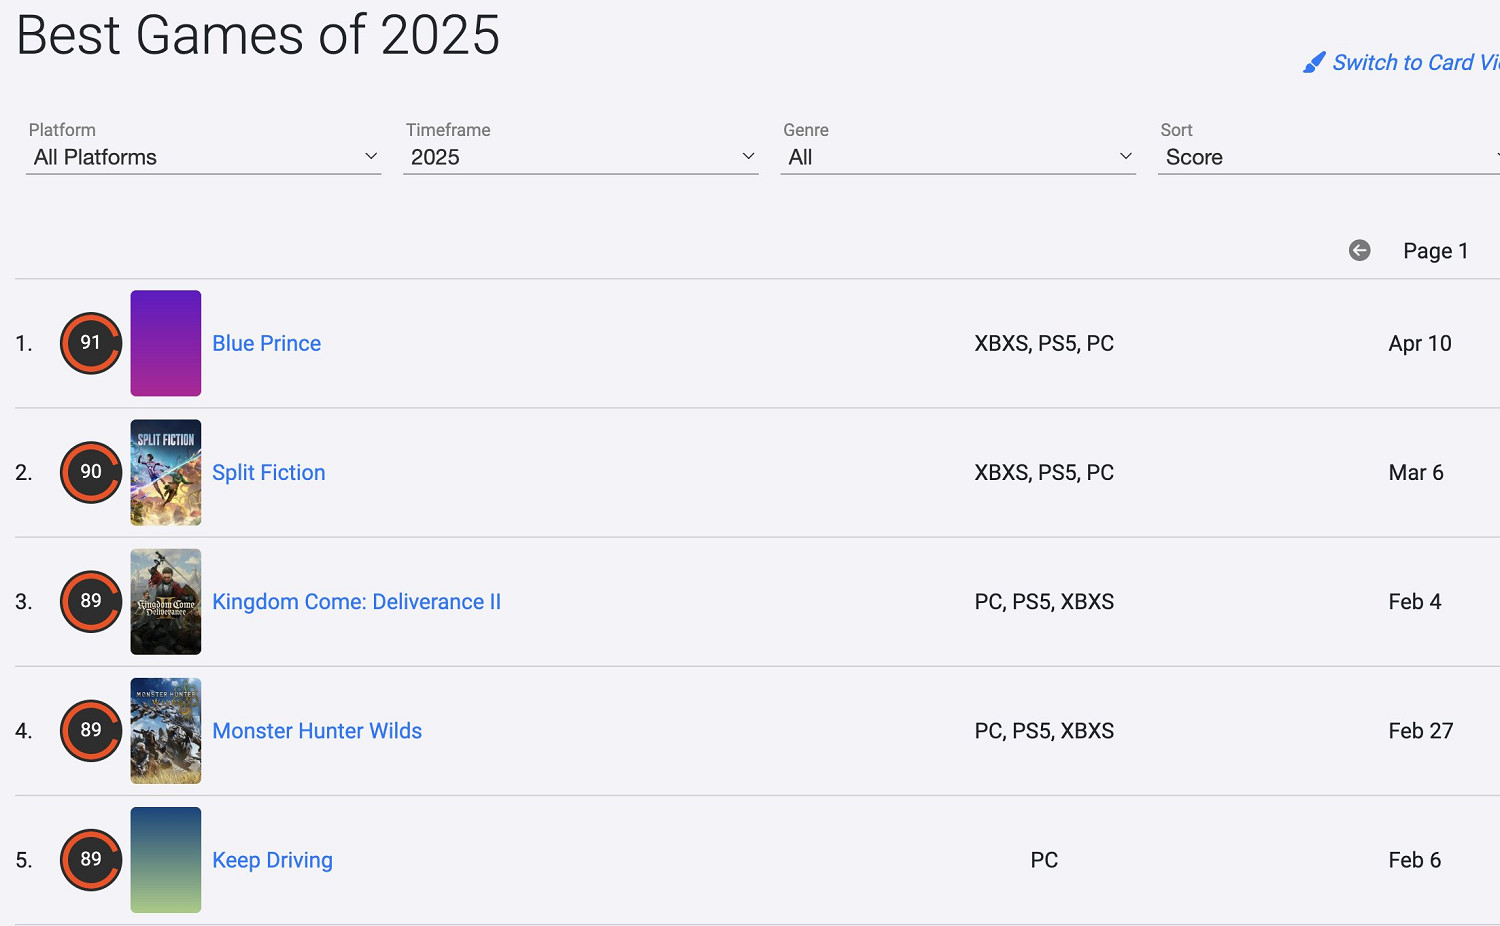1500x926 pixels.
Task: Open the All Platforms dropdown
Action: click(203, 157)
